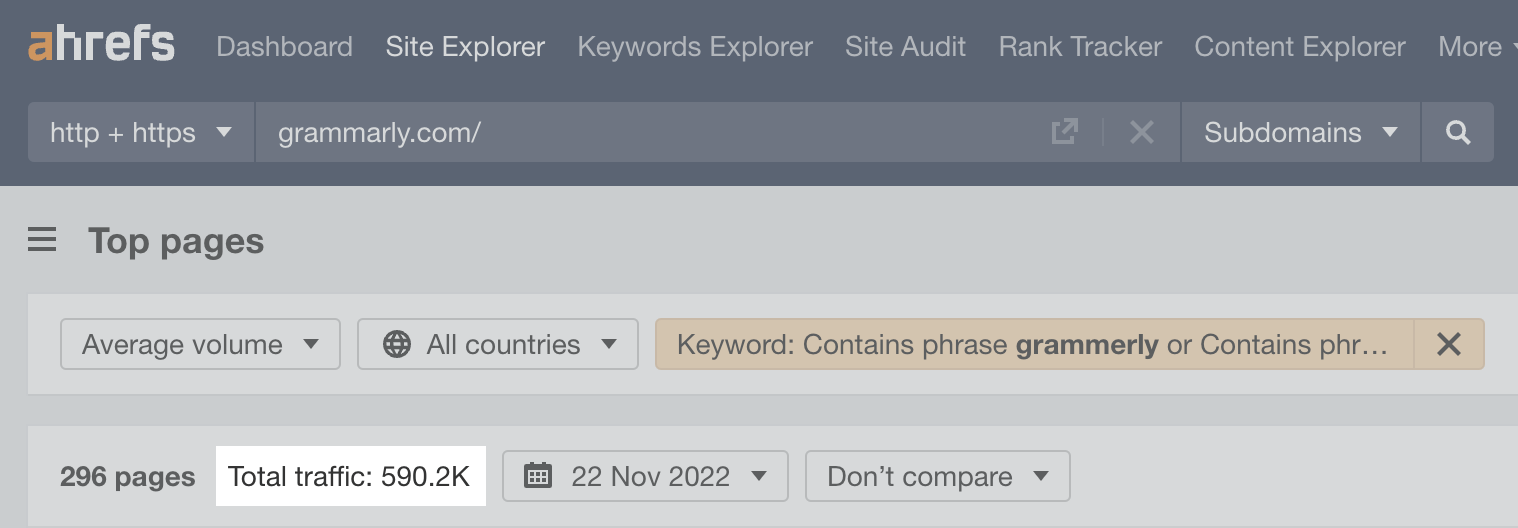Open the All countries dropdown
Viewport: 1518px width, 528px height.
click(x=498, y=344)
